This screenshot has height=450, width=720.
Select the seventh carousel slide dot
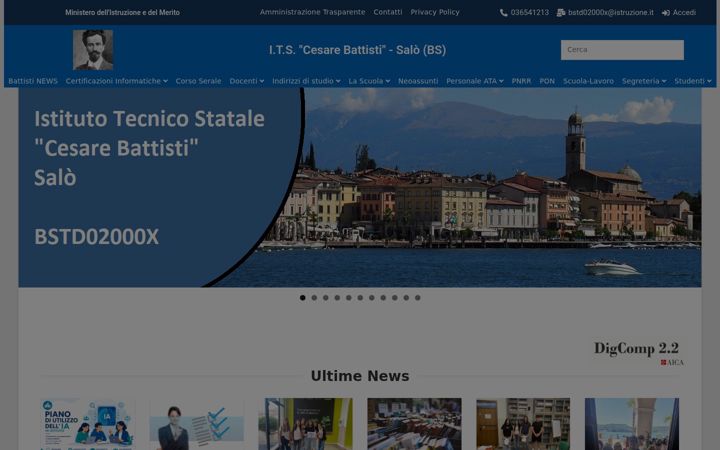(371, 298)
